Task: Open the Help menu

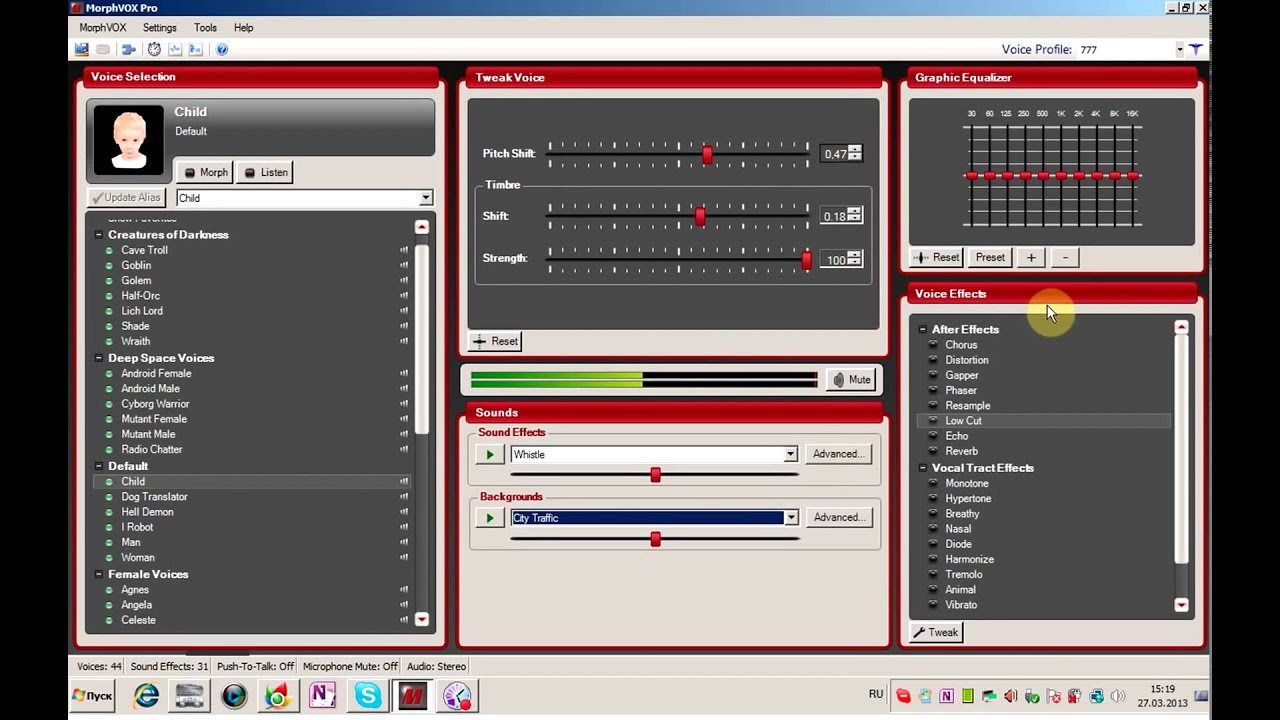Action: [x=243, y=28]
